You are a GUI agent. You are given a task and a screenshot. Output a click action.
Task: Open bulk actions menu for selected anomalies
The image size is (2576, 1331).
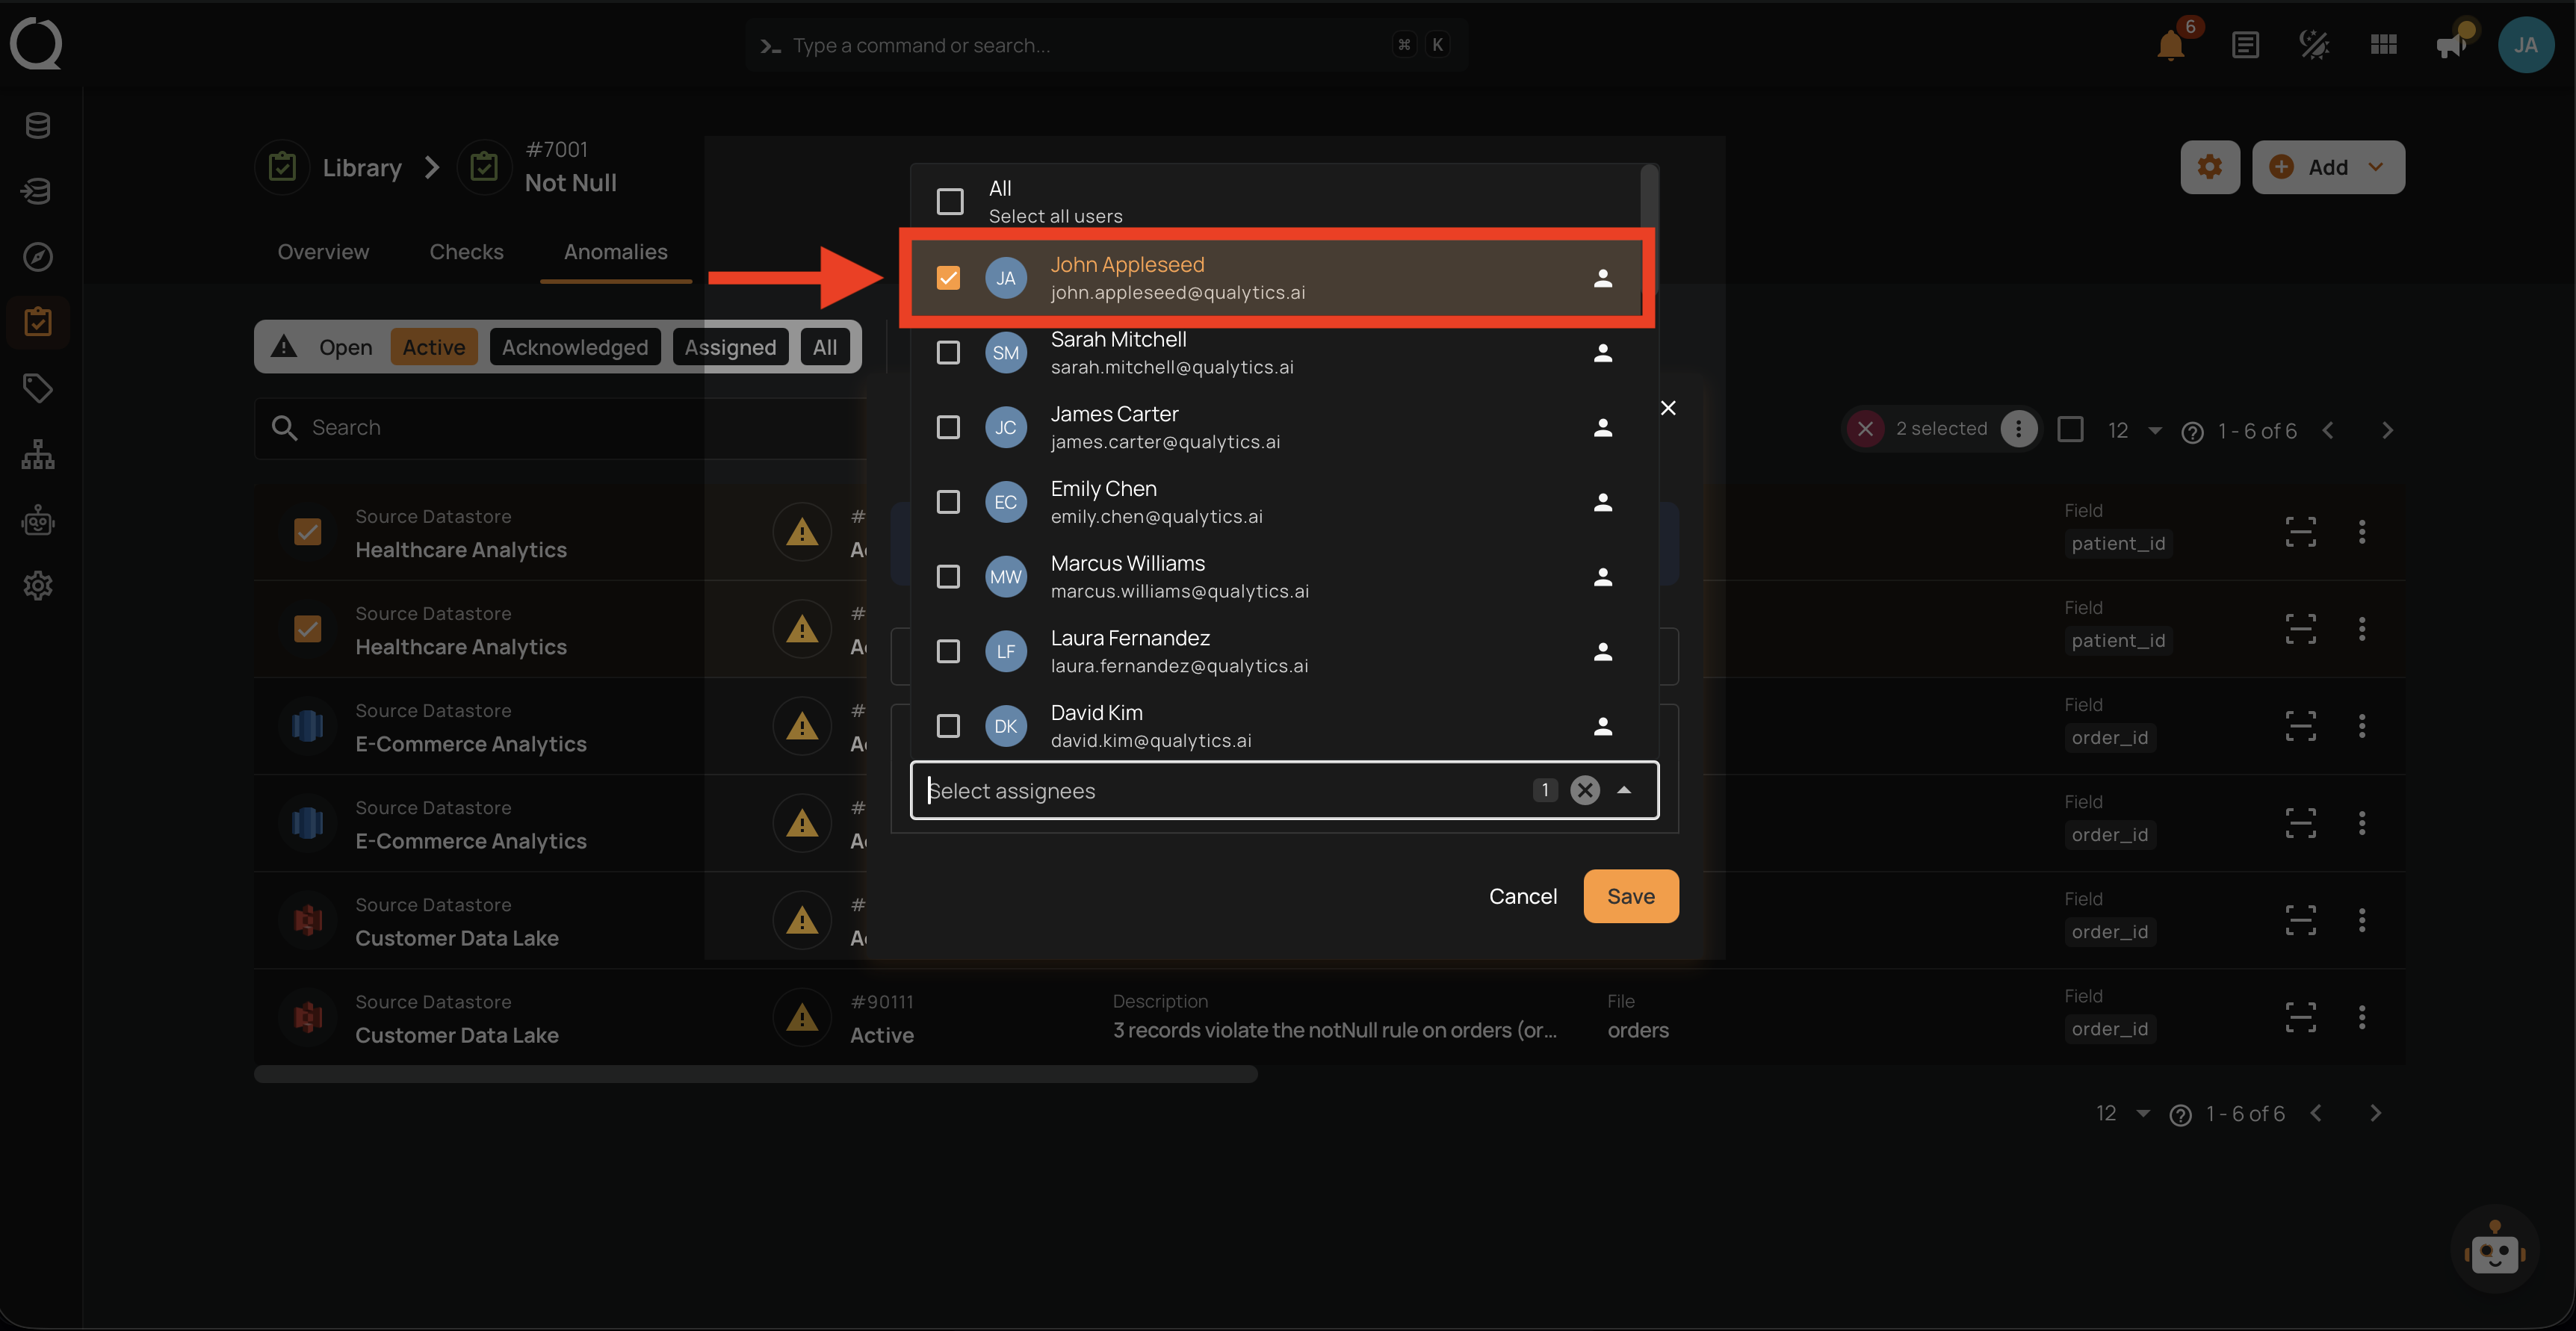[x=2018, y=429]
